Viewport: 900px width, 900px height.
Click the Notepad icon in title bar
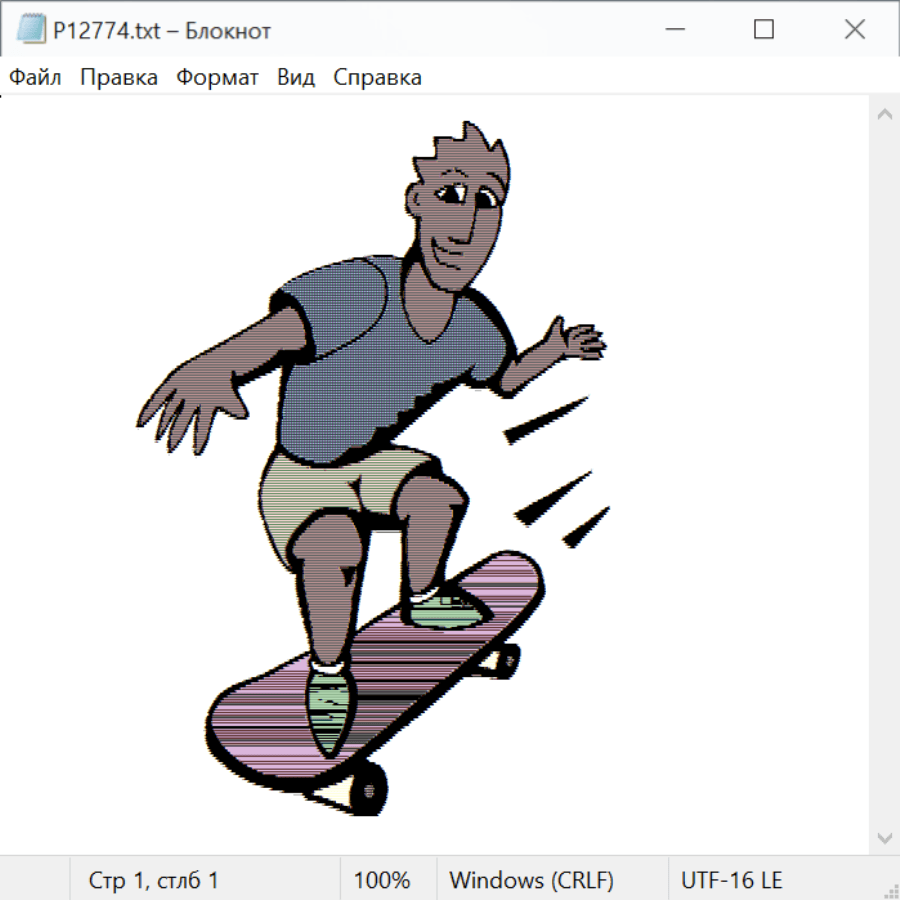point(31,30)
